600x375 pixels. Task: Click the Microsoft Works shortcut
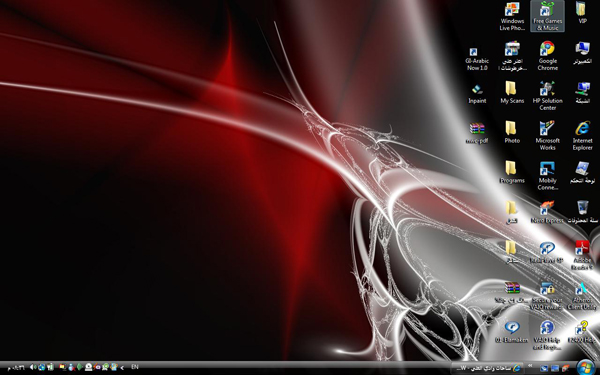pos(547,135)
